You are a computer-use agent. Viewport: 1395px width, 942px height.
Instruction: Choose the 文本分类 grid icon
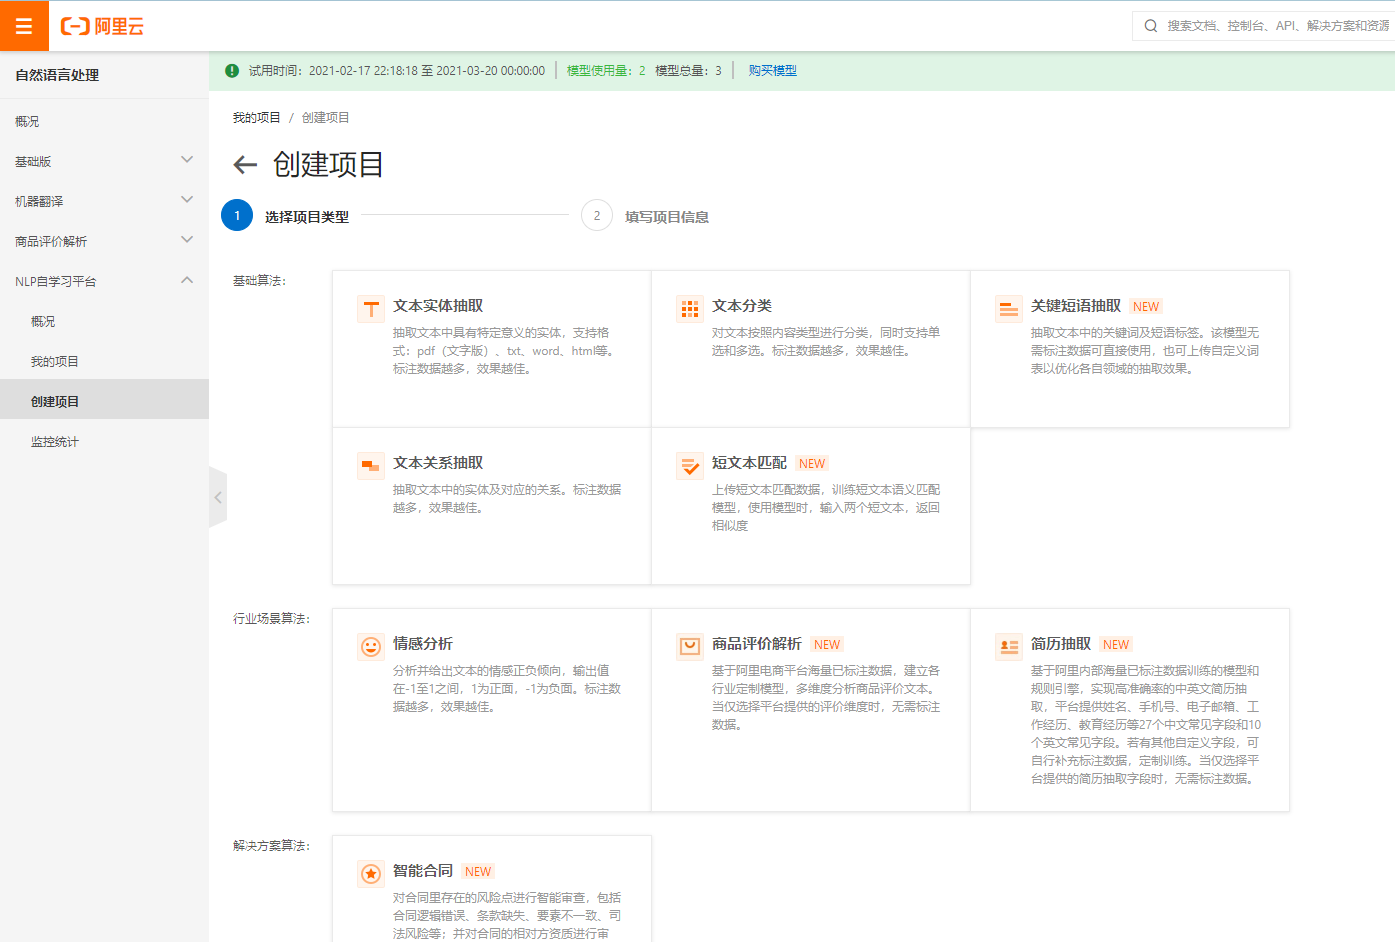coord(690,309)
